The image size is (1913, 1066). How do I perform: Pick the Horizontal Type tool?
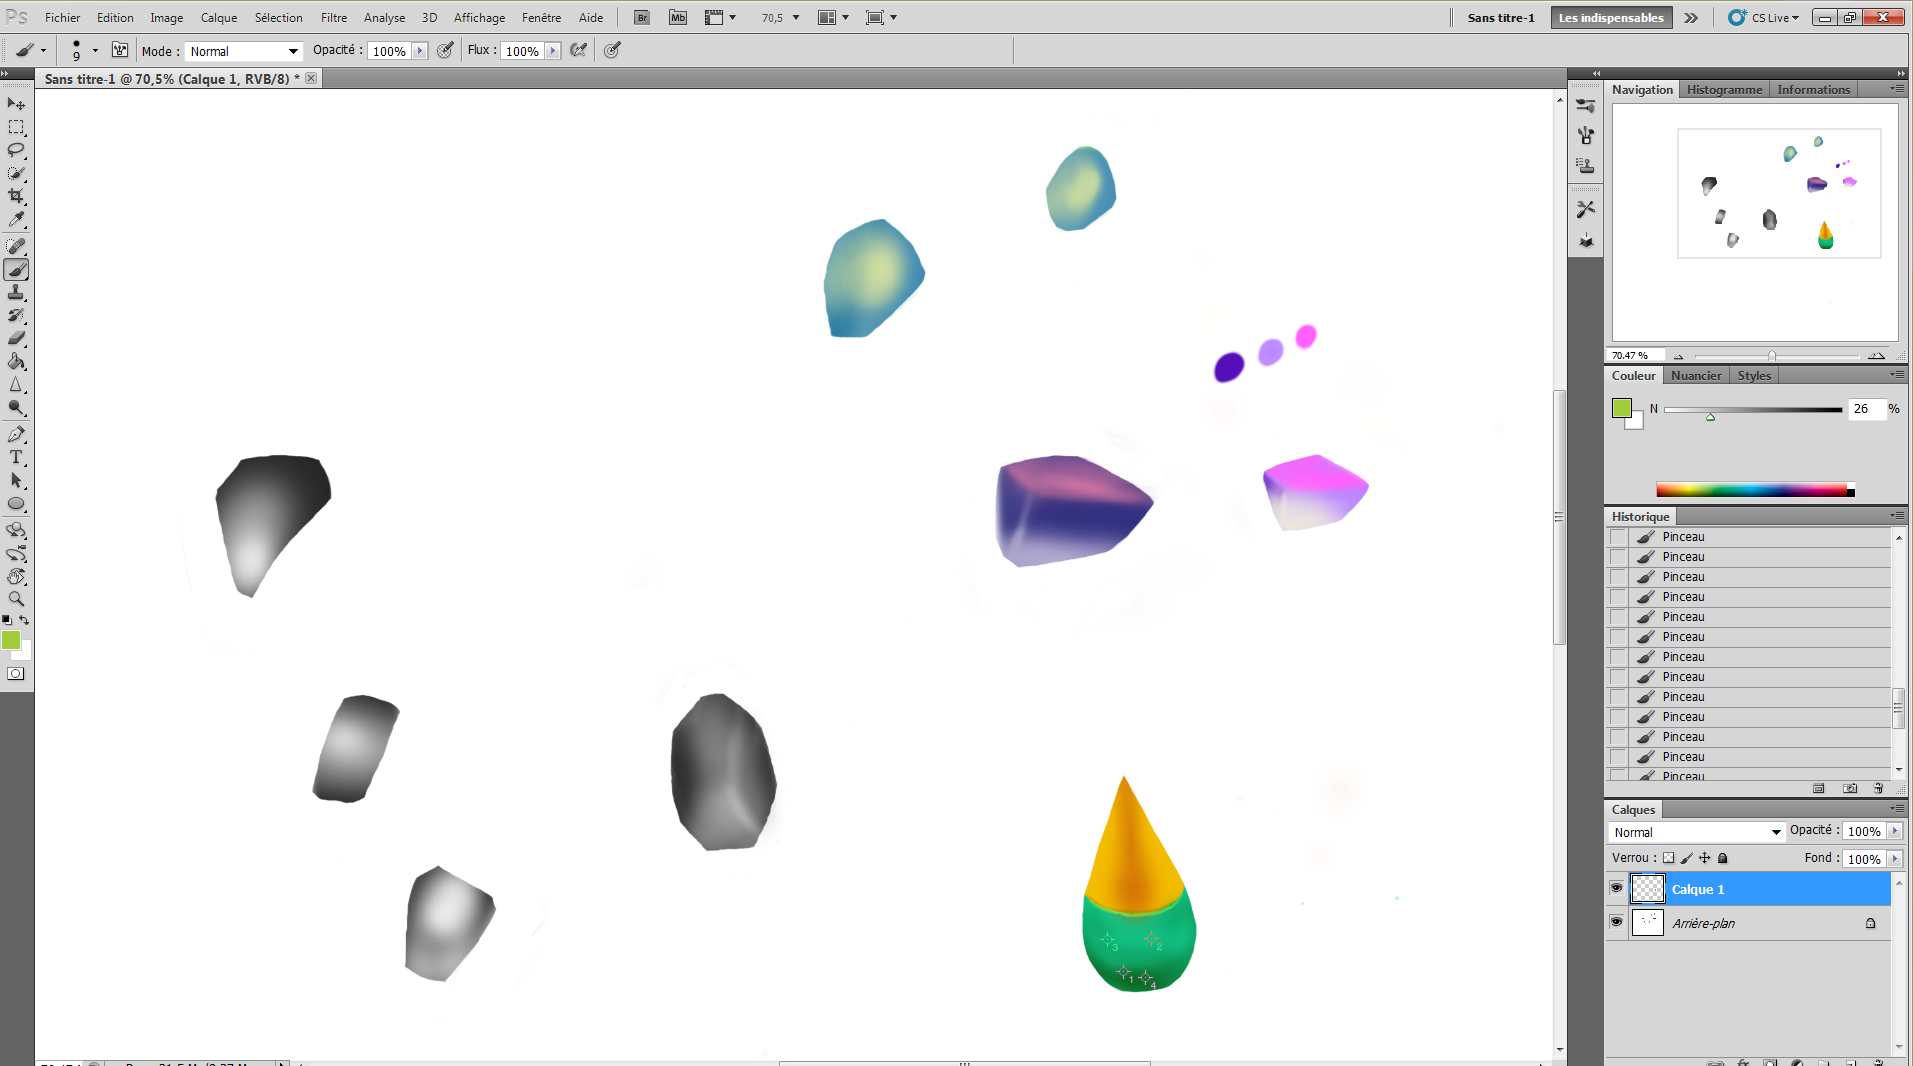pos(16,458)
